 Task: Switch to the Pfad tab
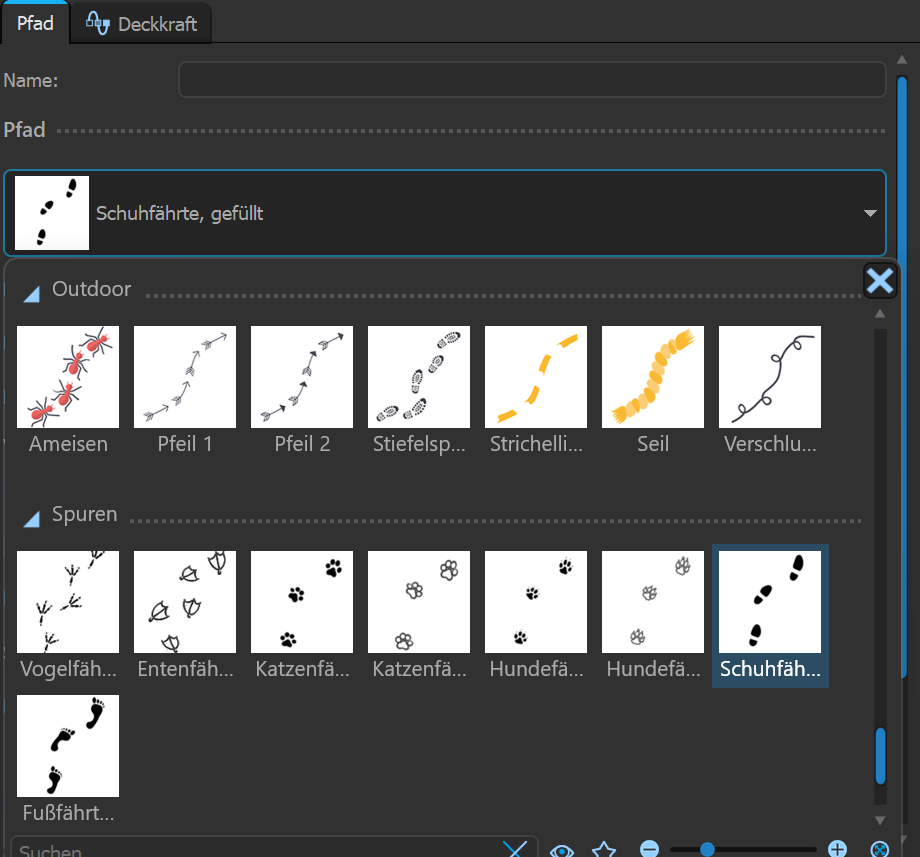(35, 23)
